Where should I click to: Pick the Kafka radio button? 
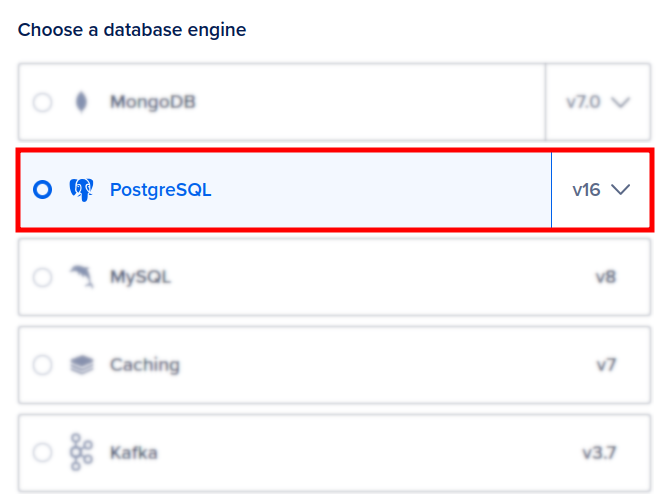[x=42, y=453]
